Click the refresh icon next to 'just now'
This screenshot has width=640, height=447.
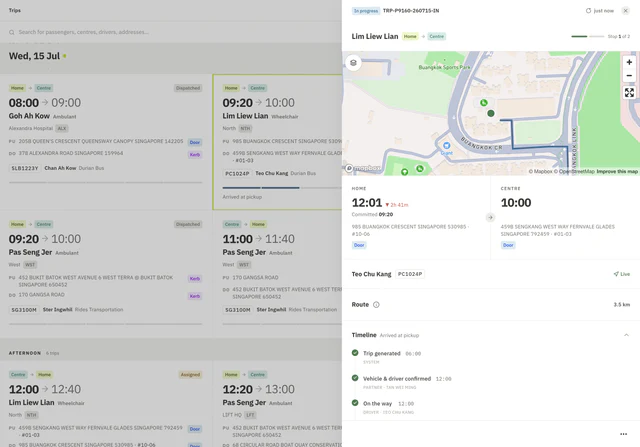(588, 11)
